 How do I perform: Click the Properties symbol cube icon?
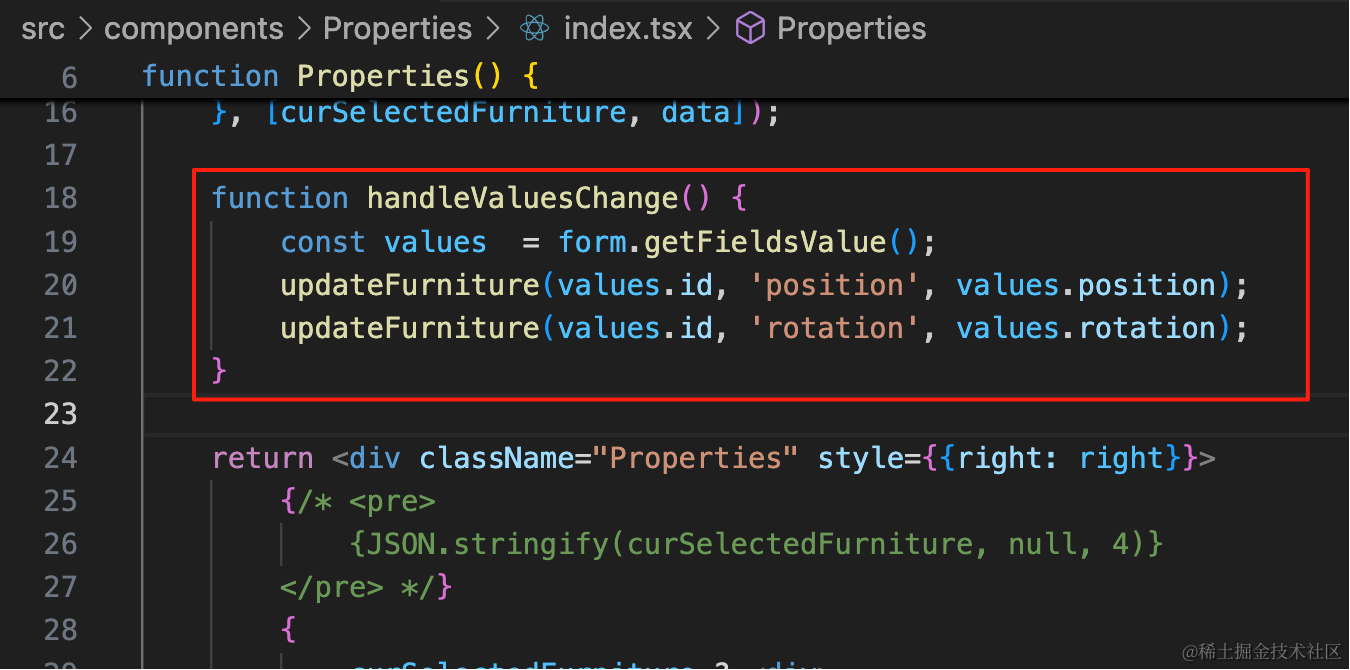750,29
